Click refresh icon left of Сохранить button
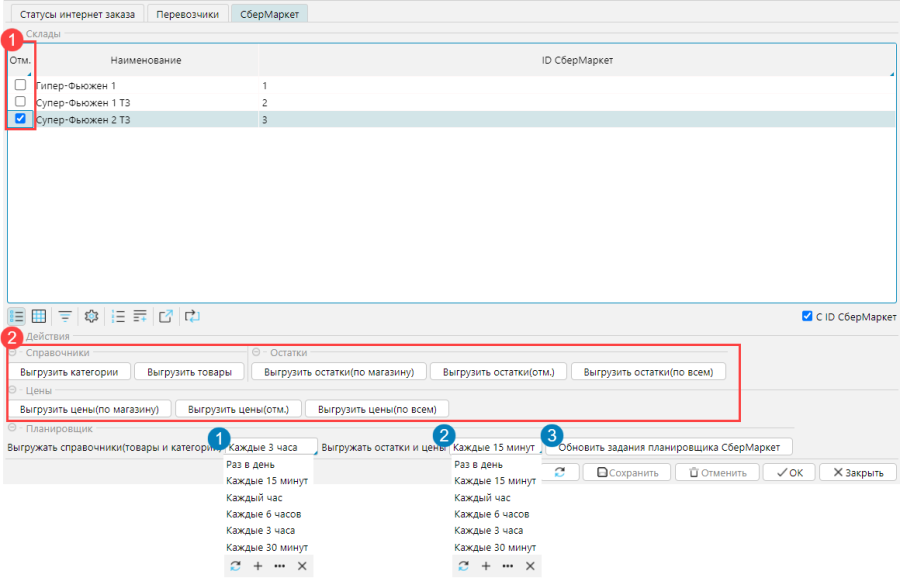The image size is (900, 578). (560, 472)
